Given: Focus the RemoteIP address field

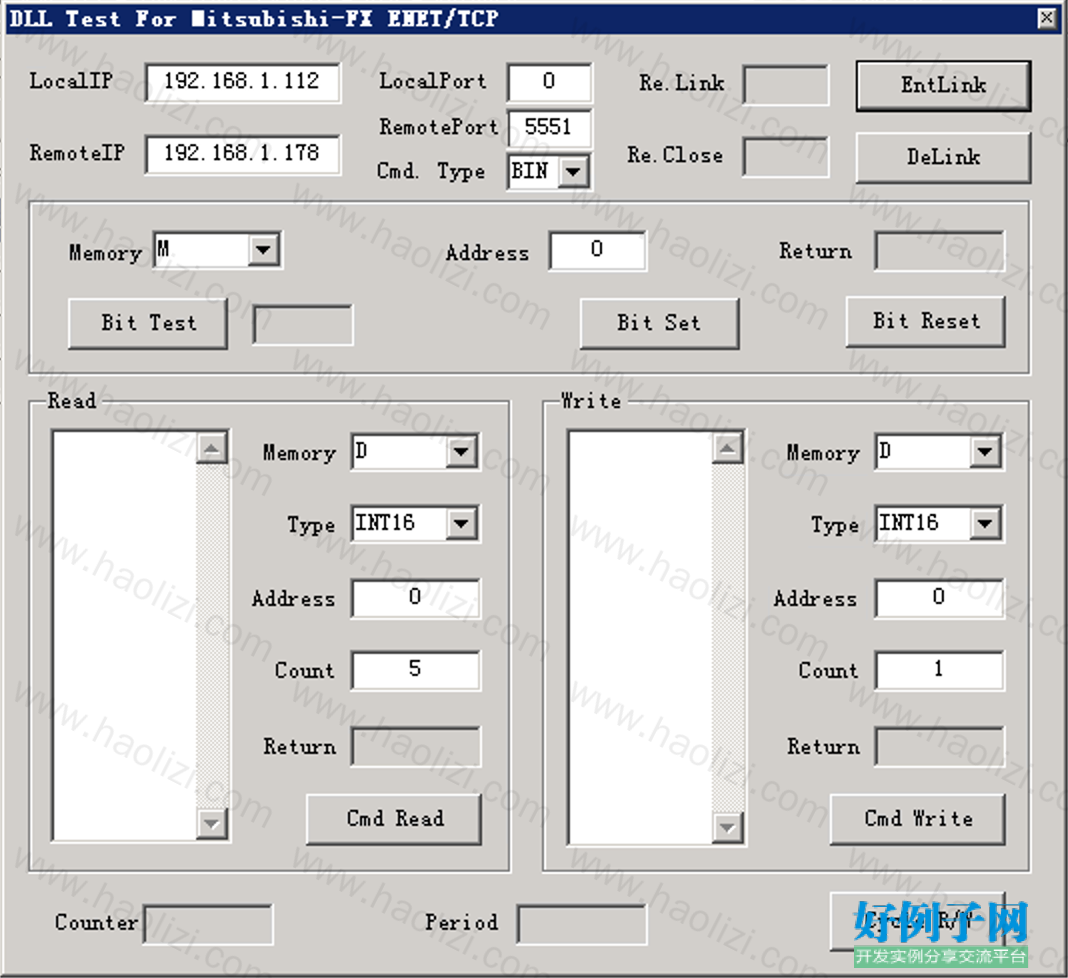Looking at the screenshot, I should tap(242, 155).
